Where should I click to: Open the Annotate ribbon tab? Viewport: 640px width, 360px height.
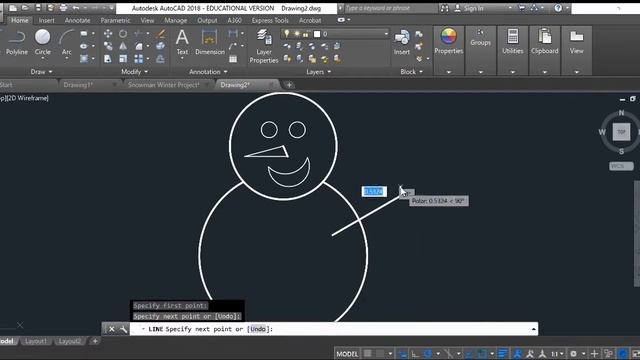[x=78, y=20]
